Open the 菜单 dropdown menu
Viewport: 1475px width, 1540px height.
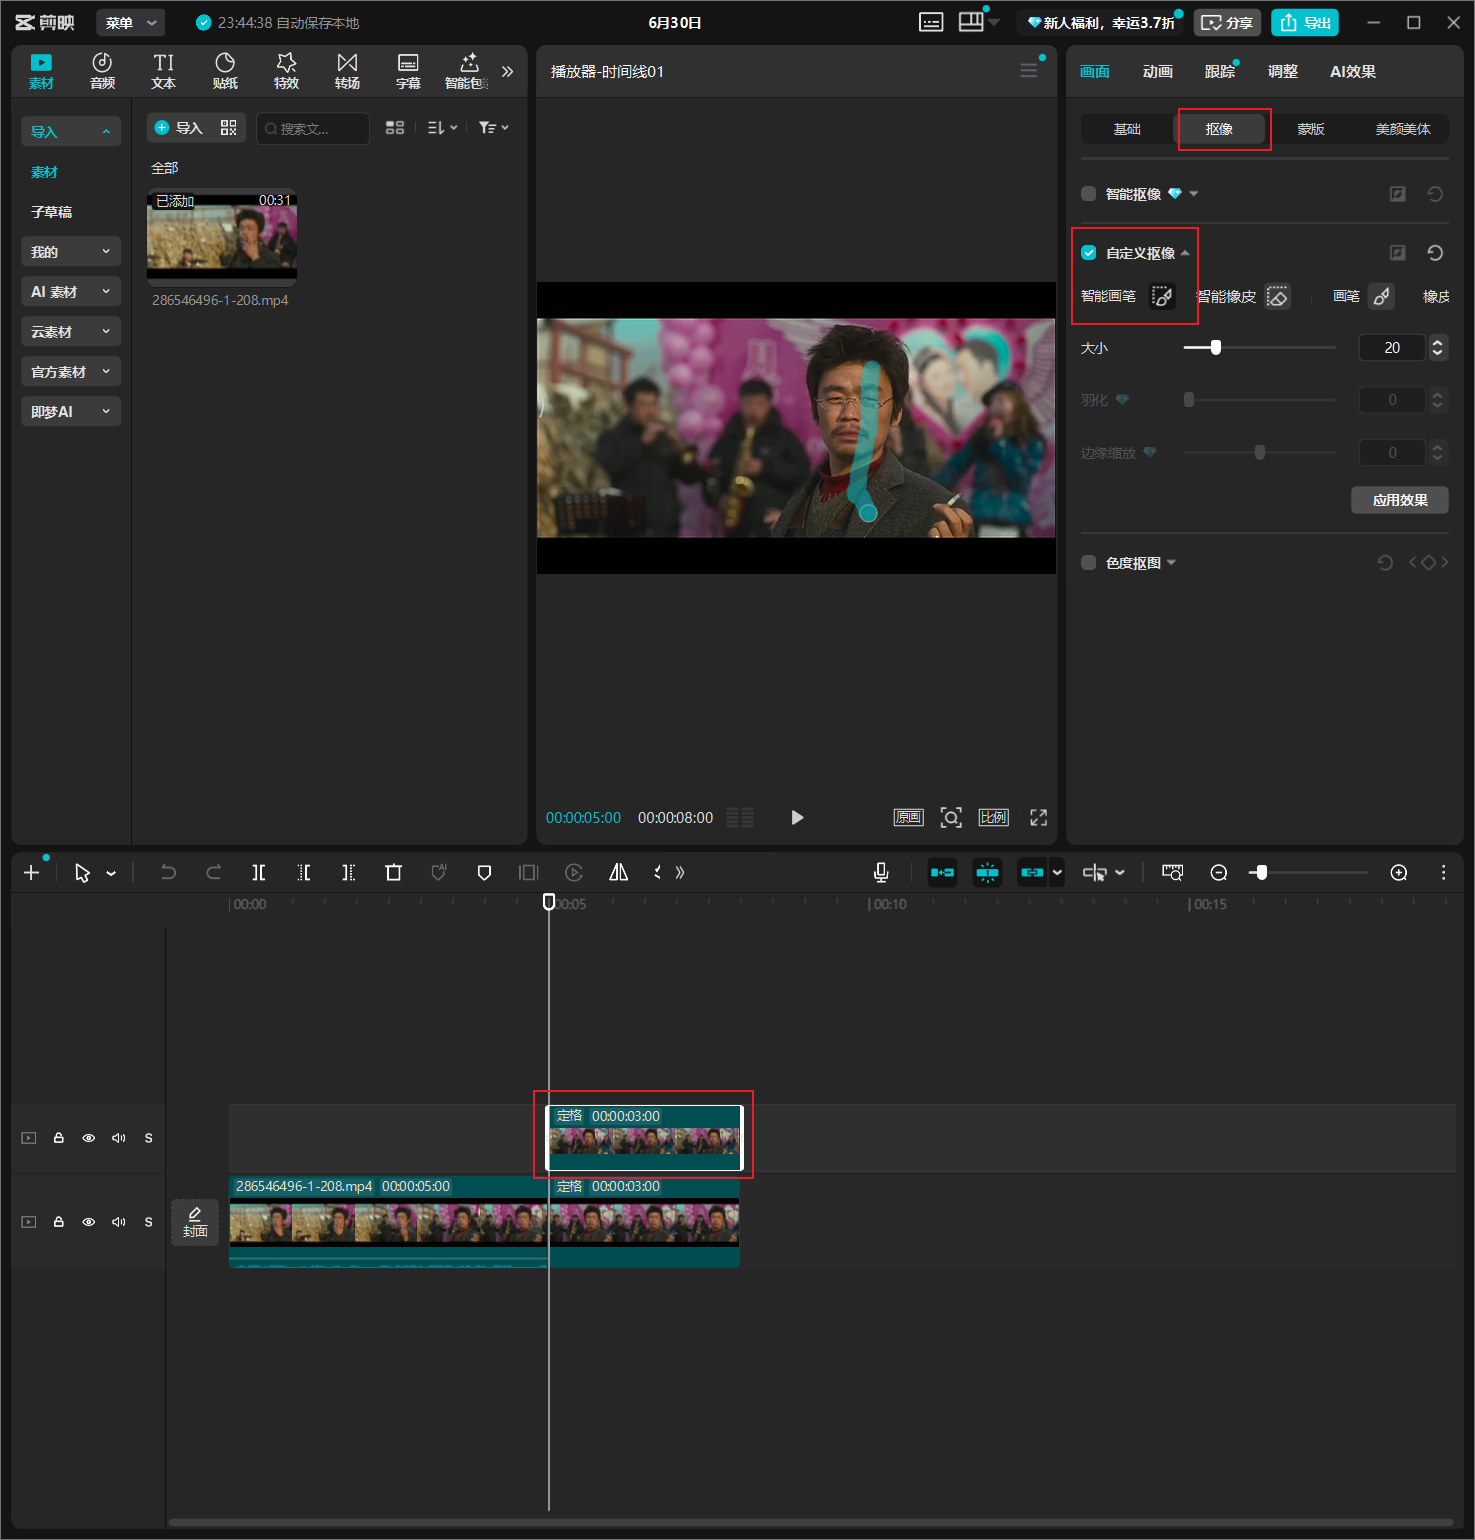coord(131,23)
